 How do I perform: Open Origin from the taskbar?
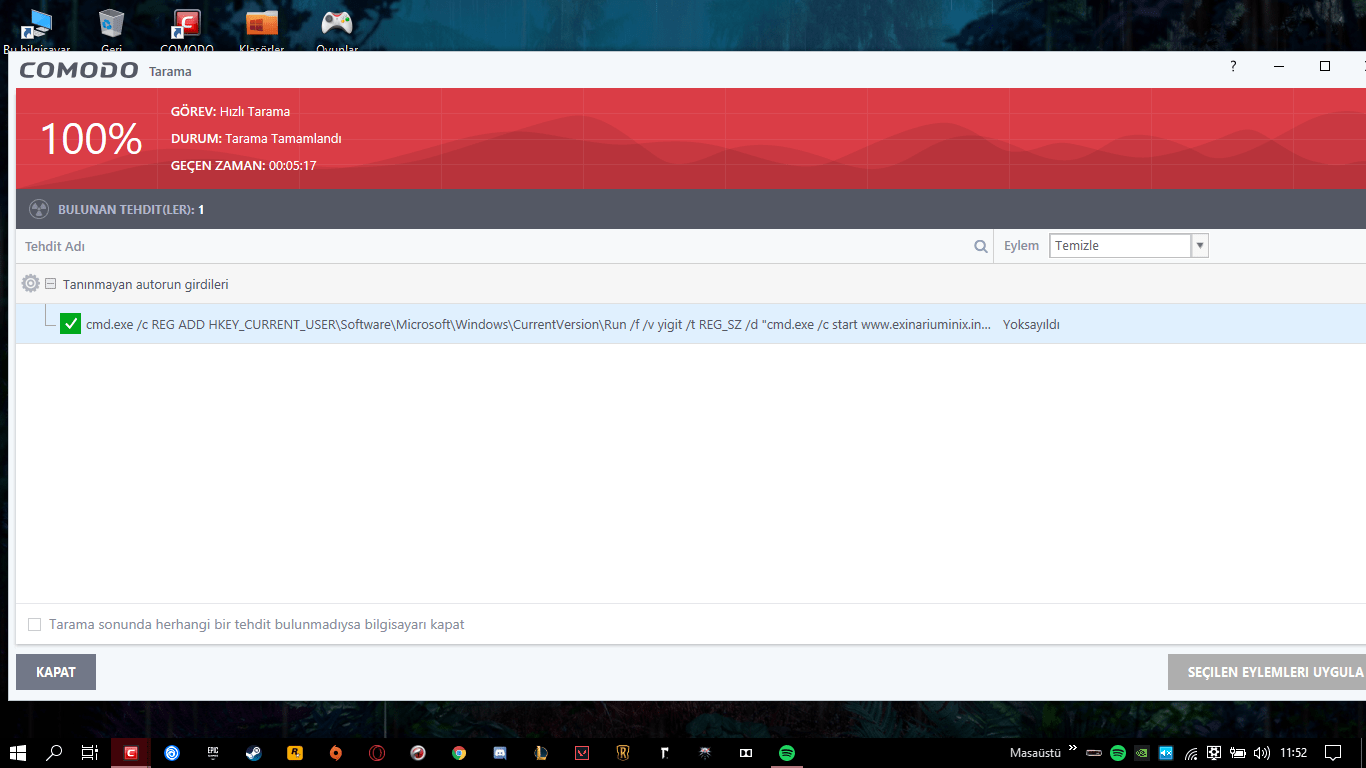click(336, 753)
